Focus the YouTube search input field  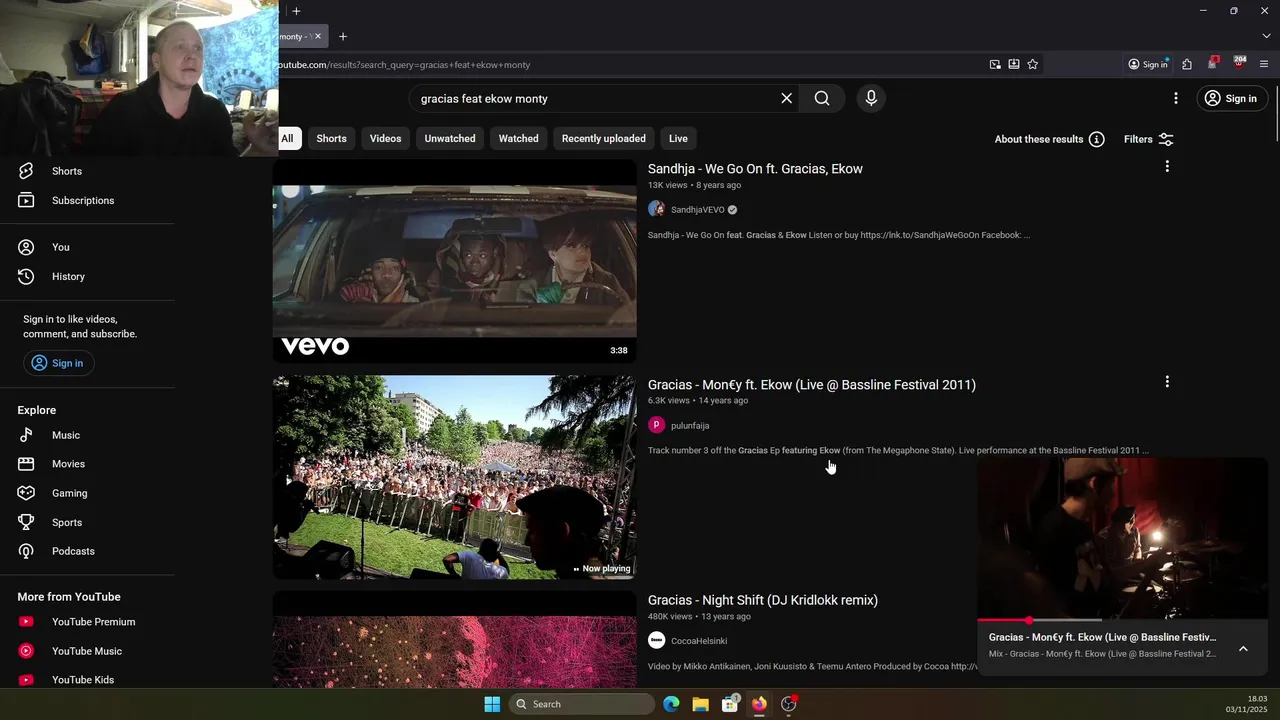[595, 98]
